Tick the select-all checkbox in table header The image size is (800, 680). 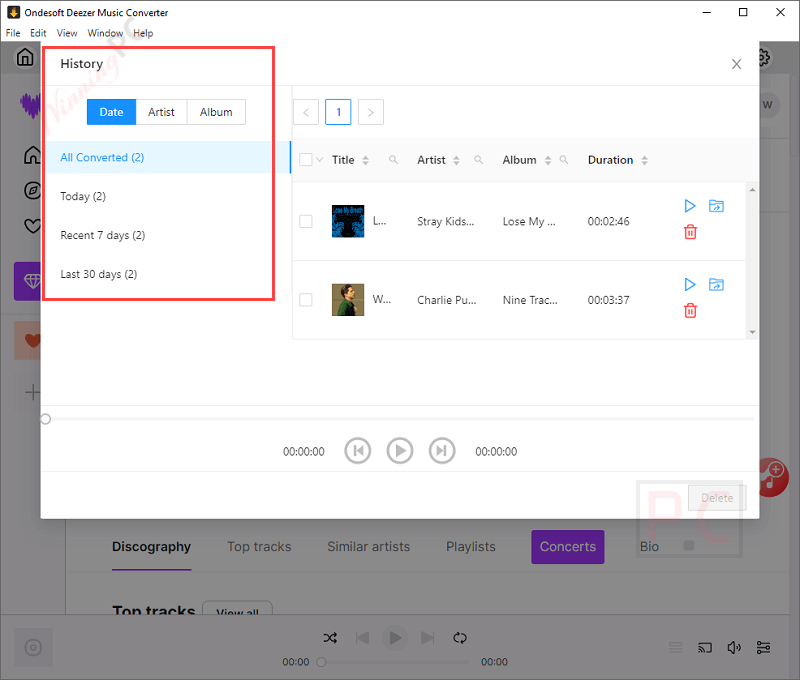tap(306, 160)
